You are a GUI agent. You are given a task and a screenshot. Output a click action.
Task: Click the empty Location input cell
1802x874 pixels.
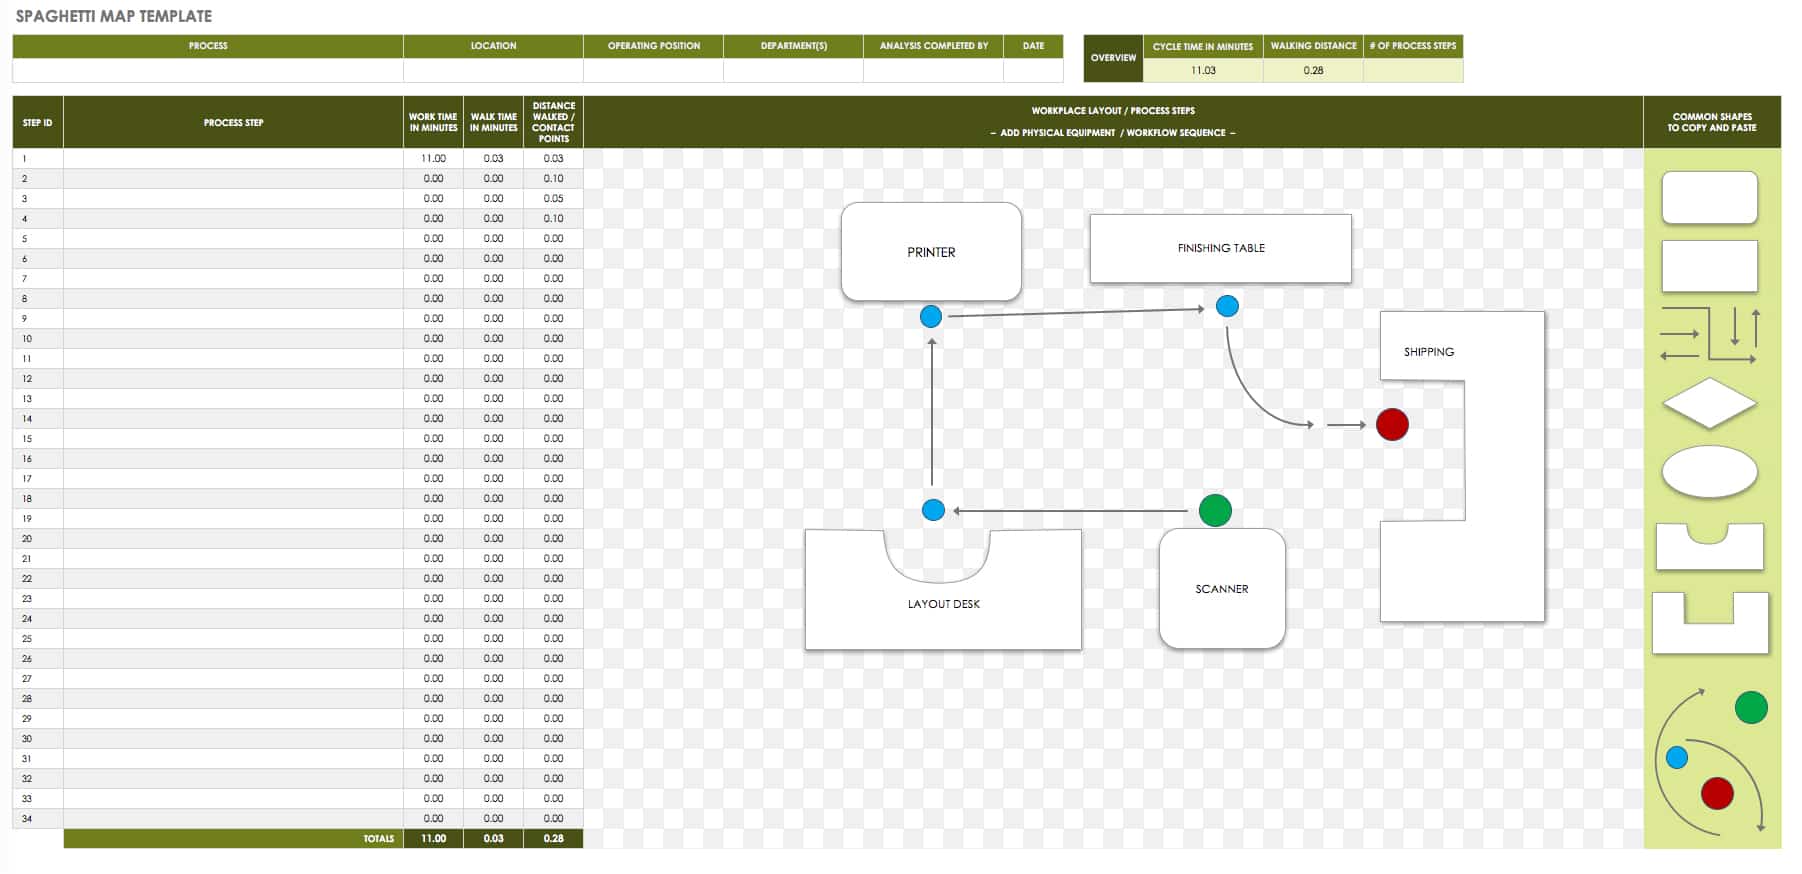click(493, 70)
